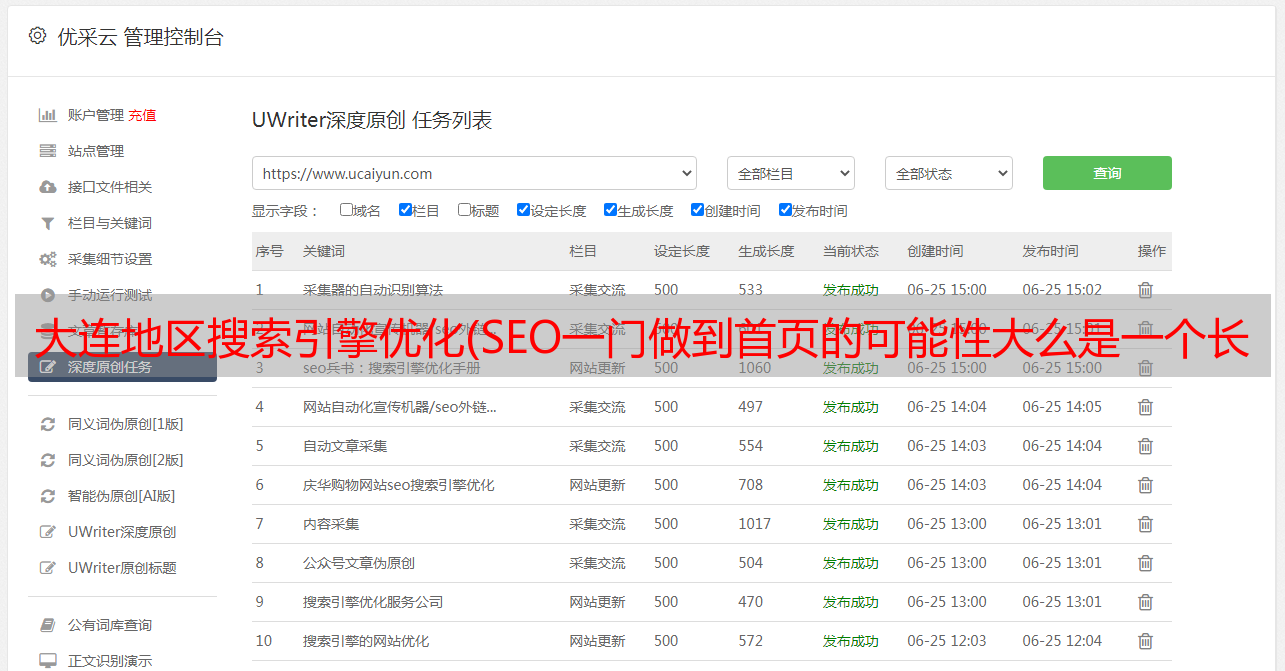Viewport: 1285px width, 671px height.
Task: Delete task 自动文章采集
Action: 1145,446
